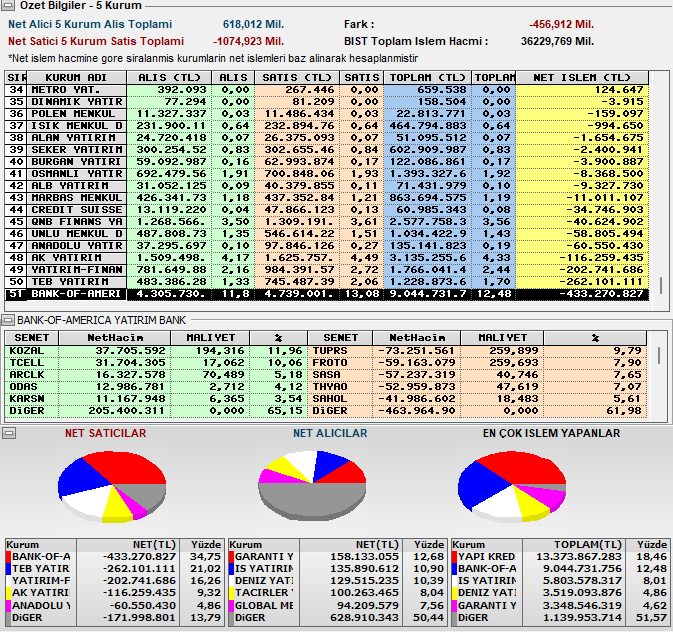Click the ODAS stock row
This screenshot has height=632, width=673.
tap(156, 387)
